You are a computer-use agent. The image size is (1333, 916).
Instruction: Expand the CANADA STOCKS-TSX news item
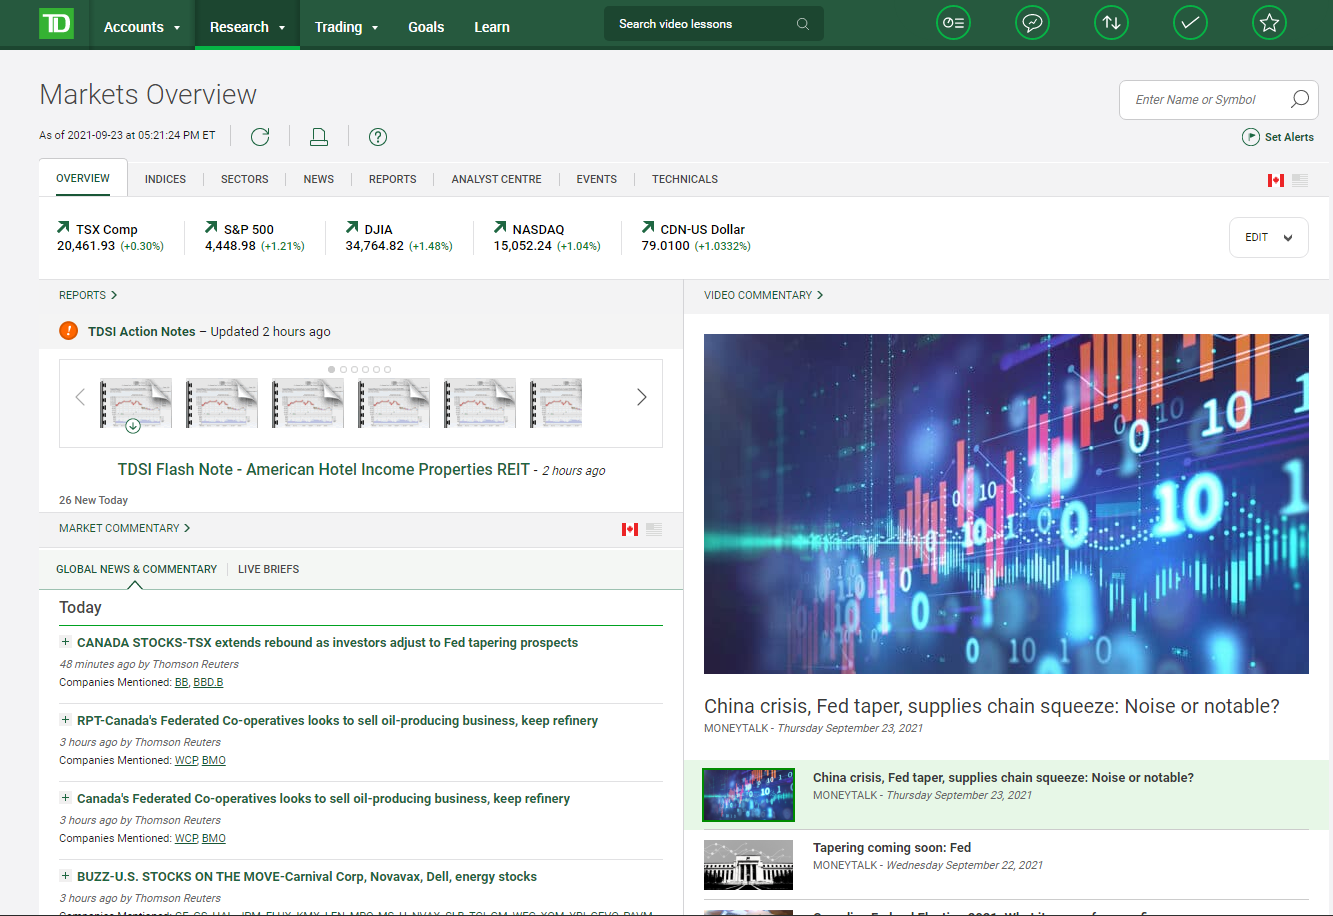pos(66,642)
